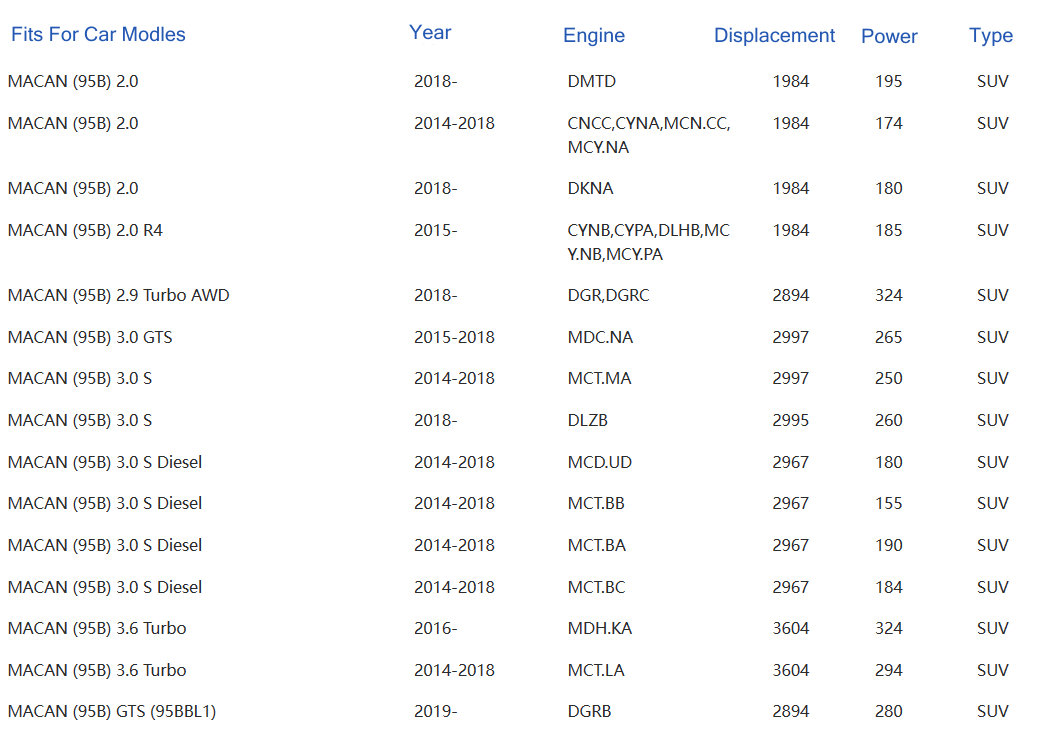Click the Type column header
The height and width of the screenshot is (745, 1058).
pyautogui.click(x=990, y=35)
